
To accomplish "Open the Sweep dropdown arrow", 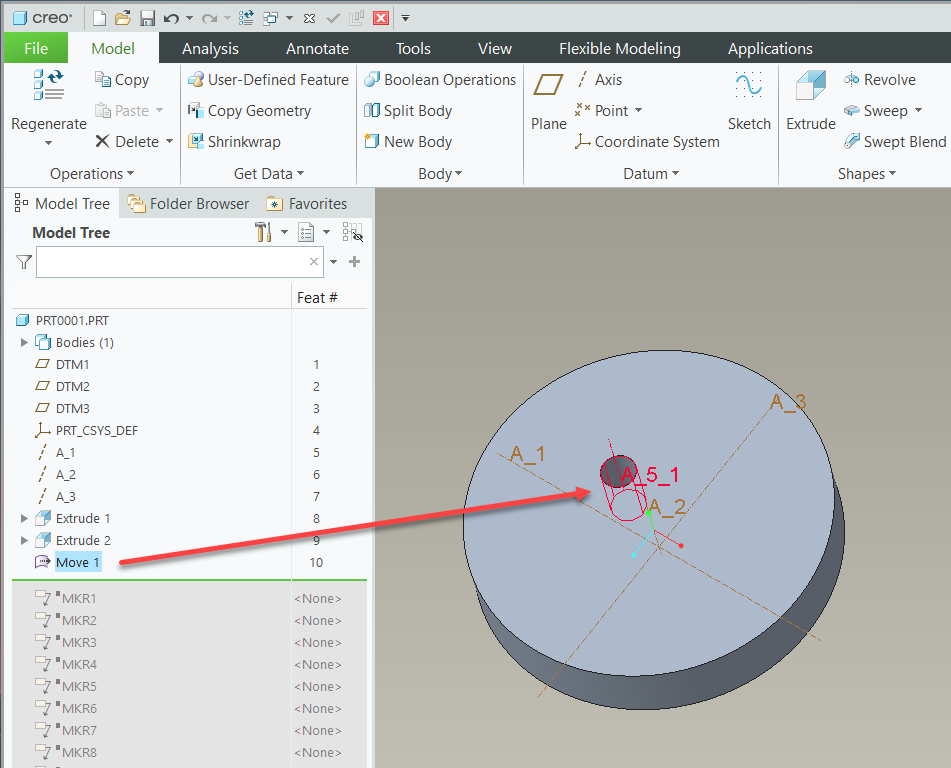I will pos(918,111).
